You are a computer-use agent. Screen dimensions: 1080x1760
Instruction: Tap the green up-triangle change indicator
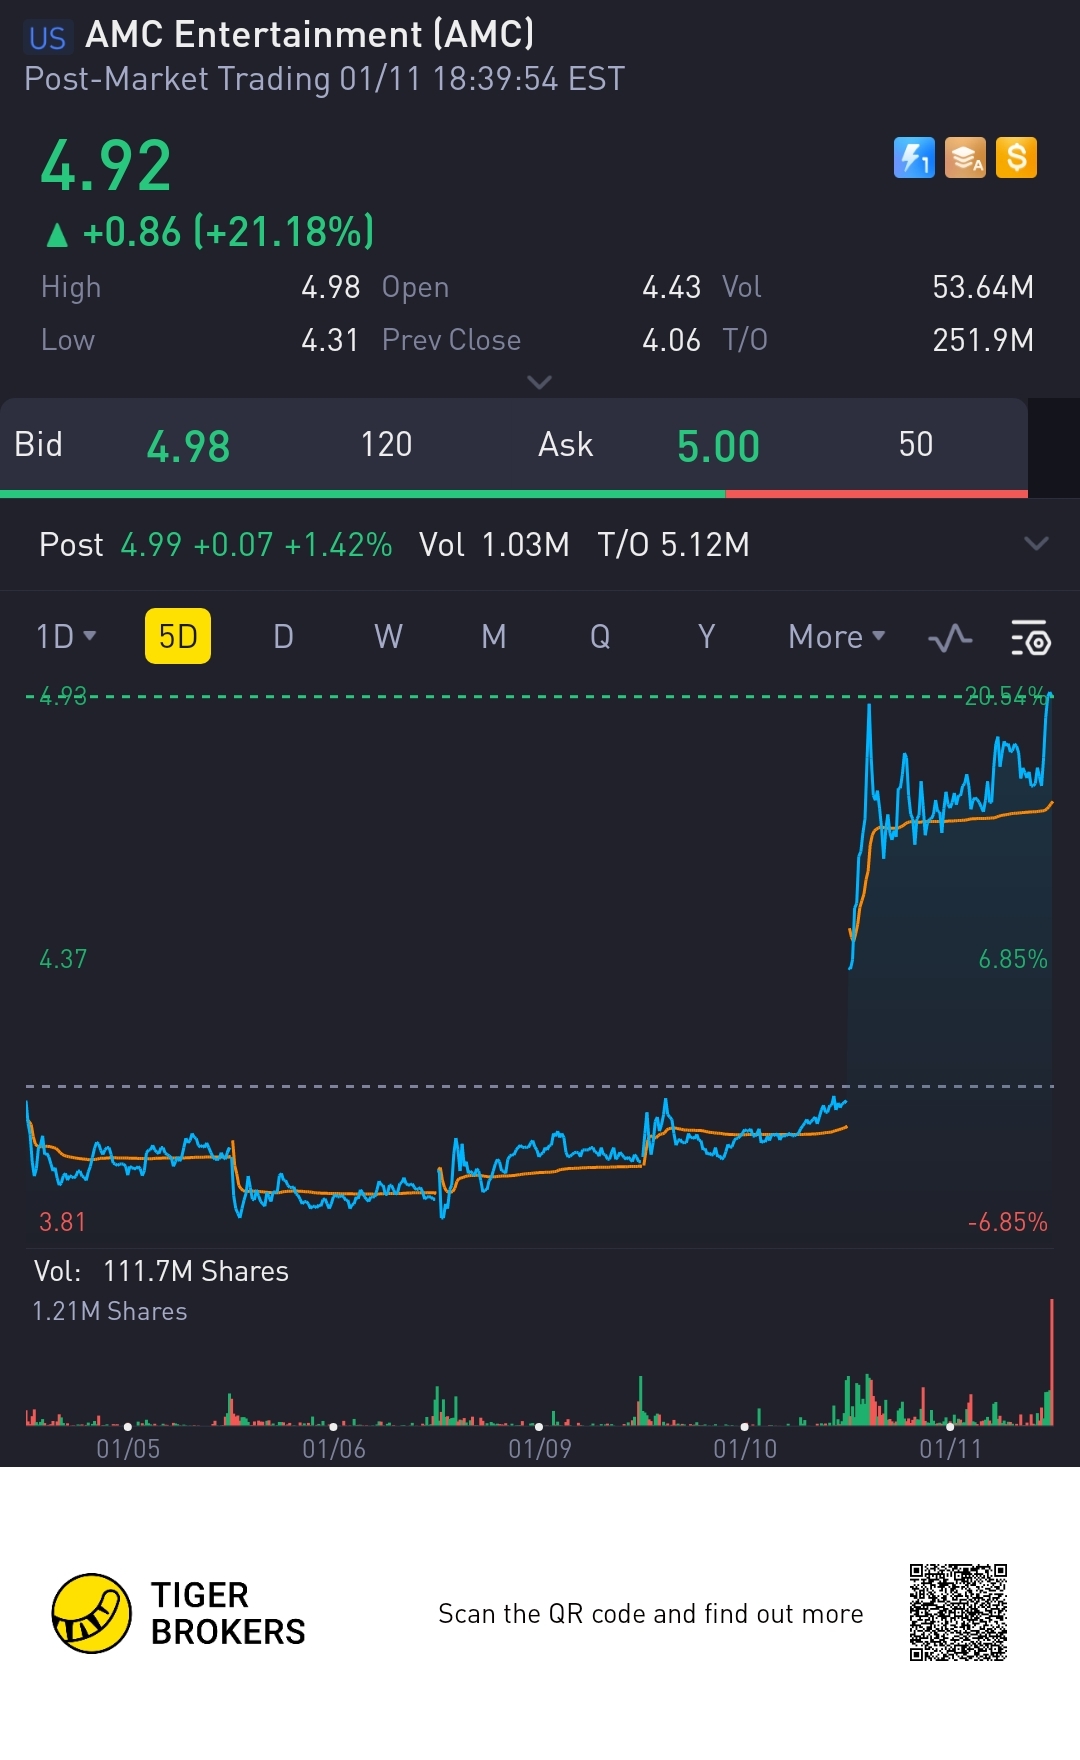pos(57,234)
